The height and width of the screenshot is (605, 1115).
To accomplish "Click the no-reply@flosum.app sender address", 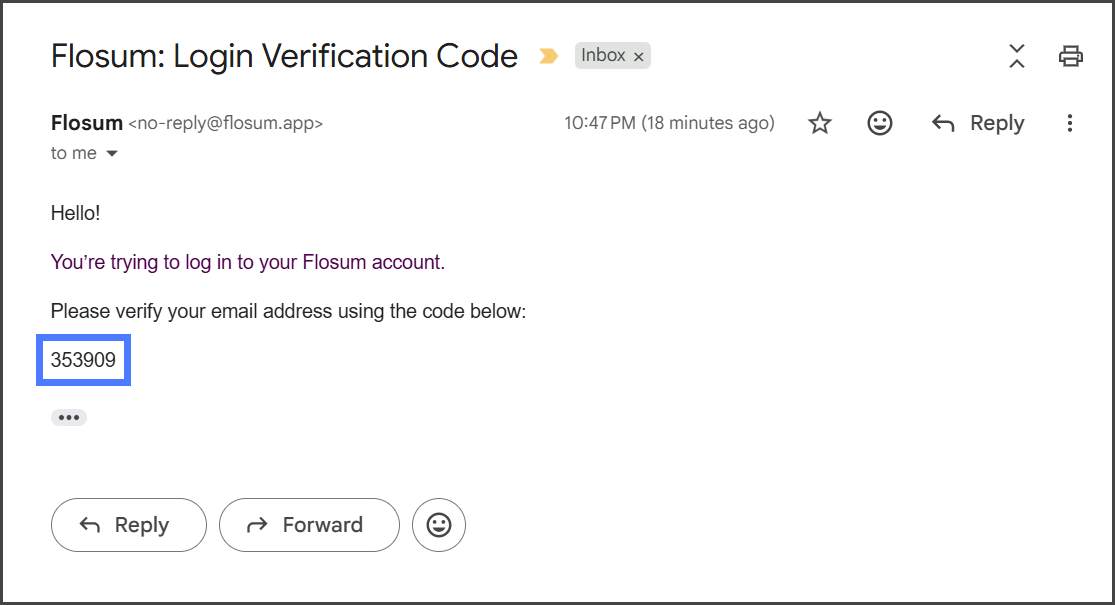I will click(226, 123).
